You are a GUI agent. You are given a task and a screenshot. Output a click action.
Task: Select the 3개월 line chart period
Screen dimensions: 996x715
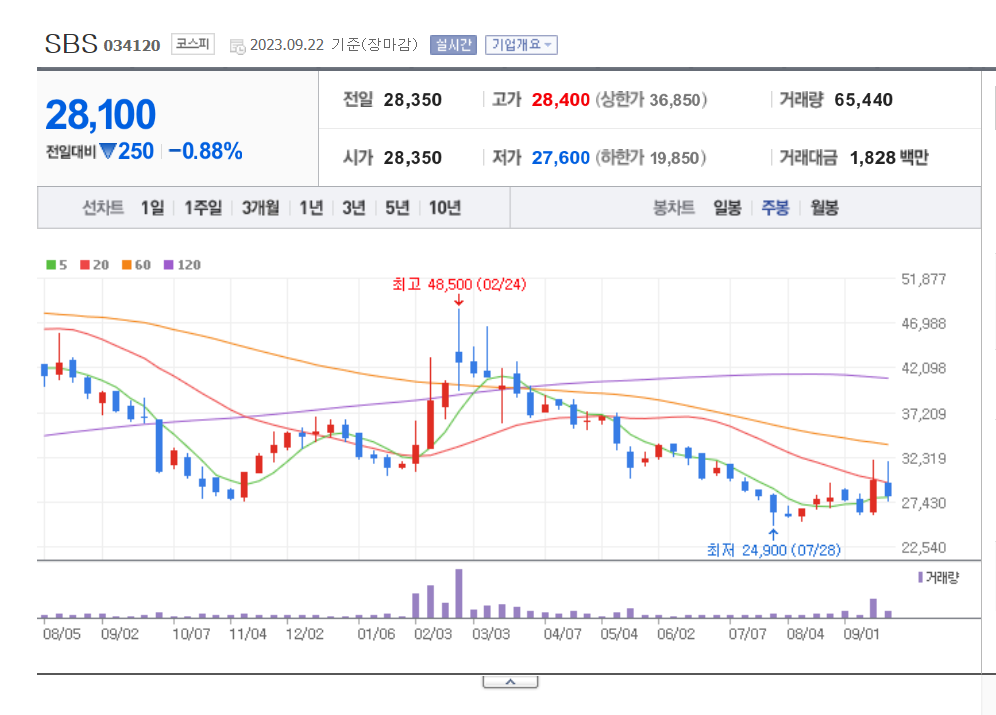260,208
